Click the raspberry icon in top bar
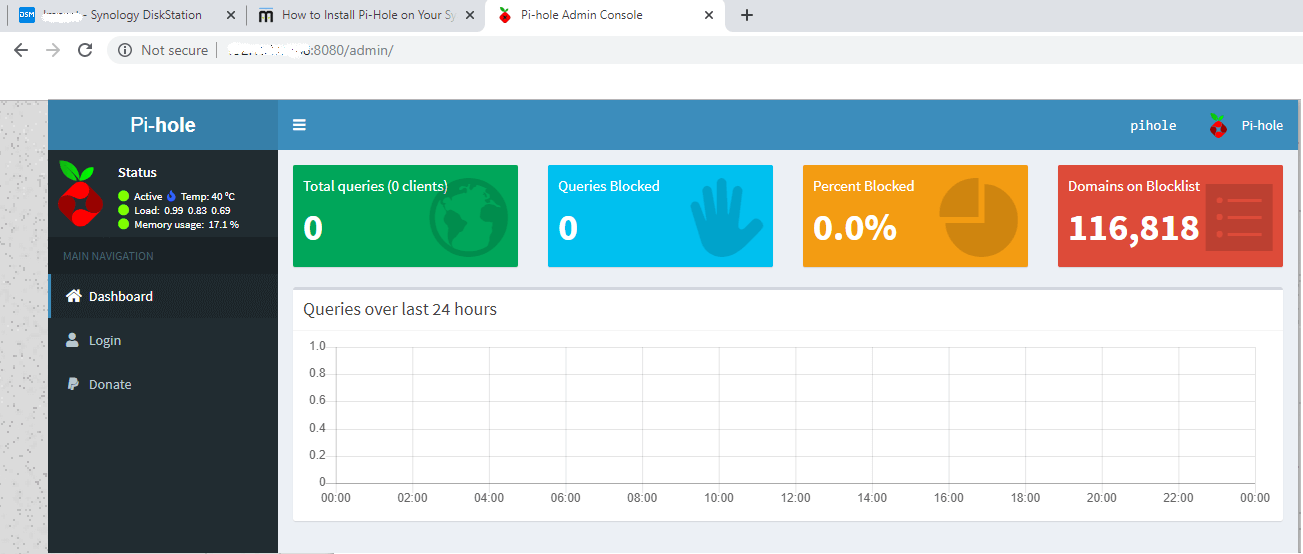The image size is (1303, 554). [1217, 125]
